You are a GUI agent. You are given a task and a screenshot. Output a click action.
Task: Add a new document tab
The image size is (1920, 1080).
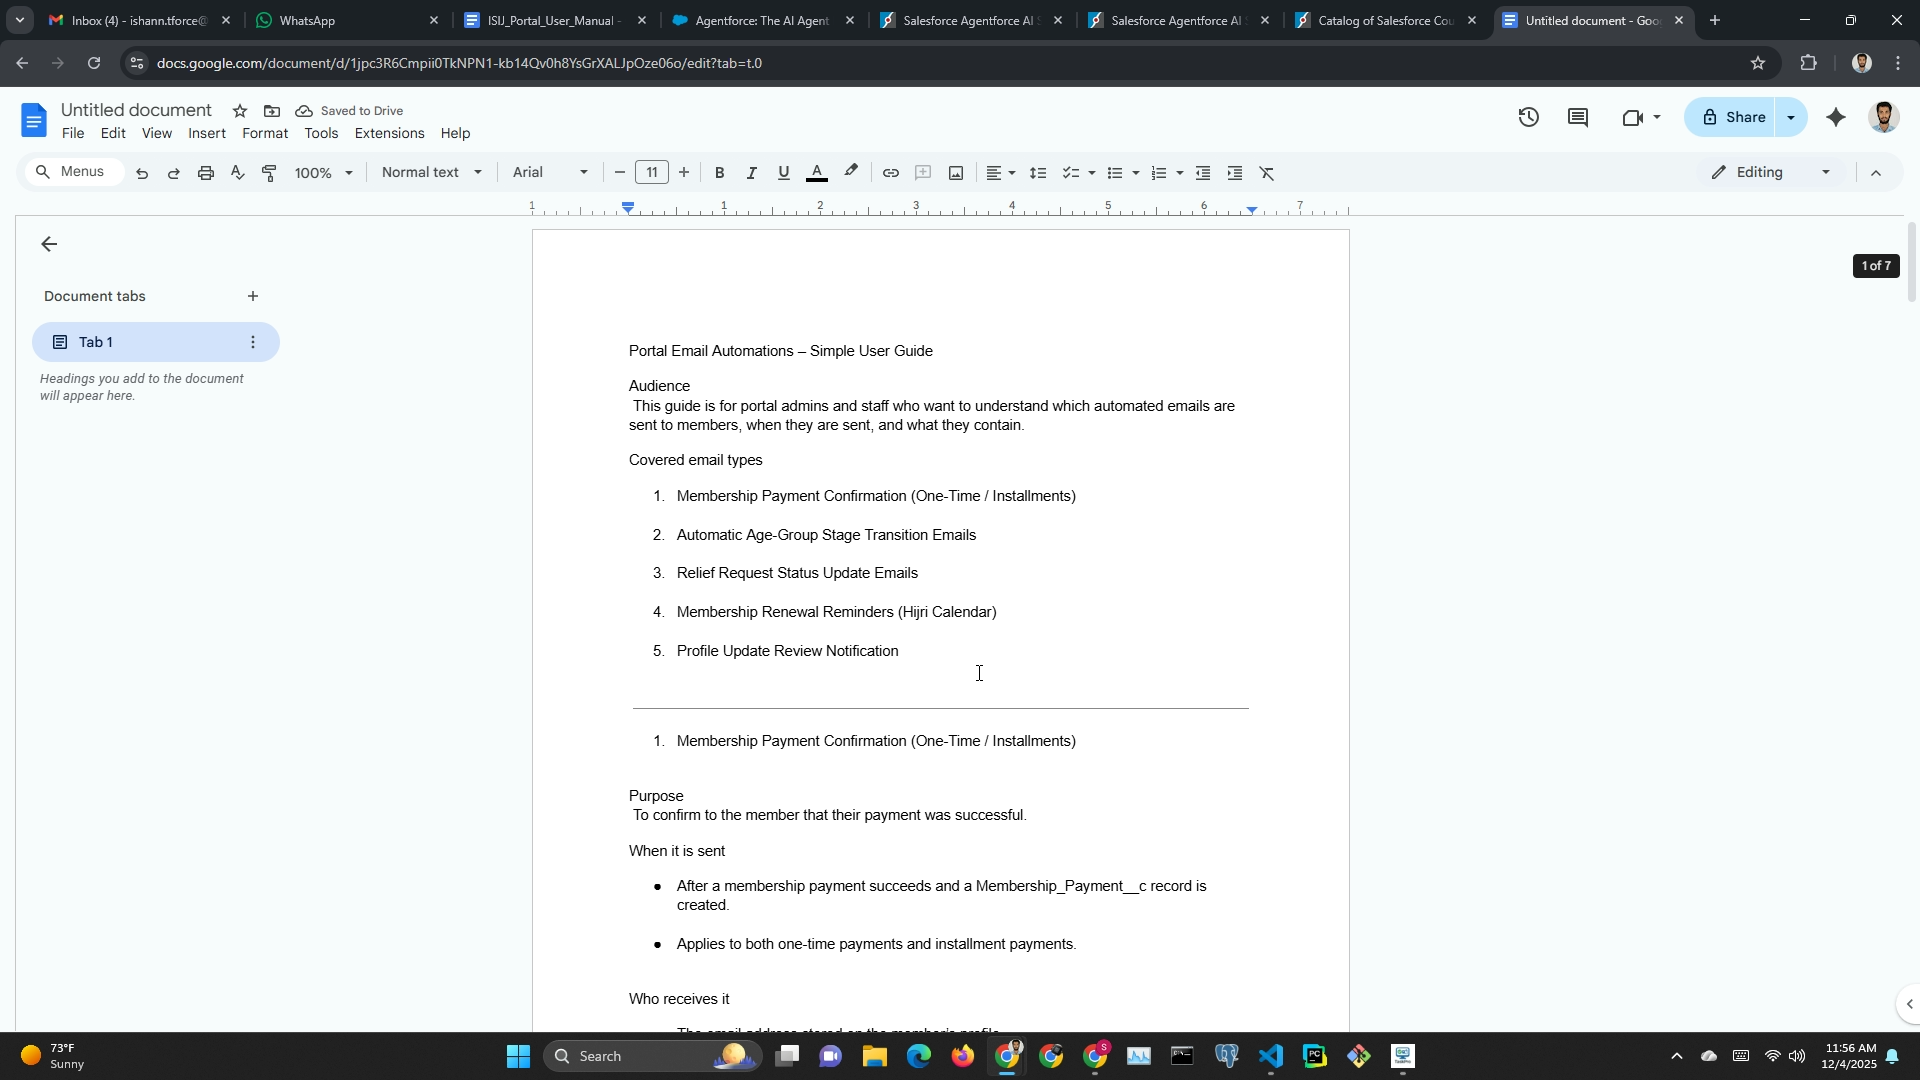[253, 296]
